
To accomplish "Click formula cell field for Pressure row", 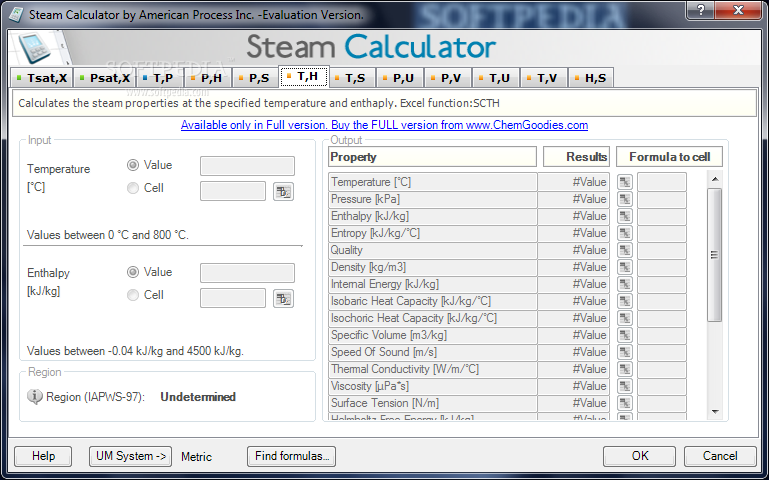I will [x=662, y=199].
